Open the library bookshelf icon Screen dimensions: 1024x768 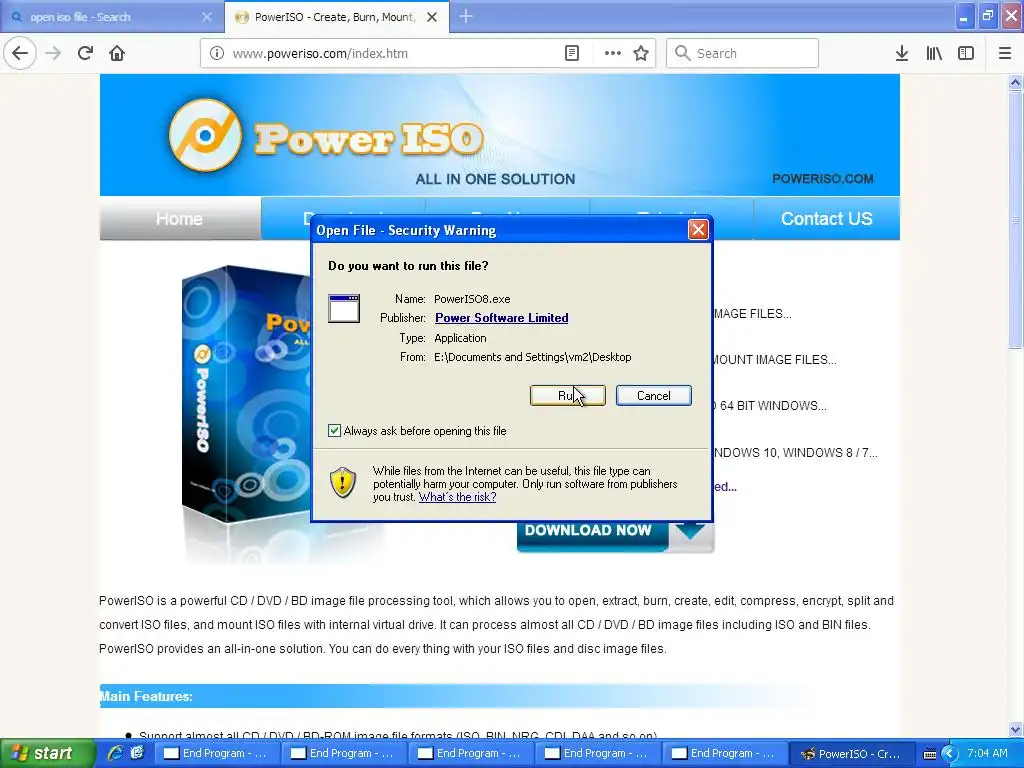934,54
